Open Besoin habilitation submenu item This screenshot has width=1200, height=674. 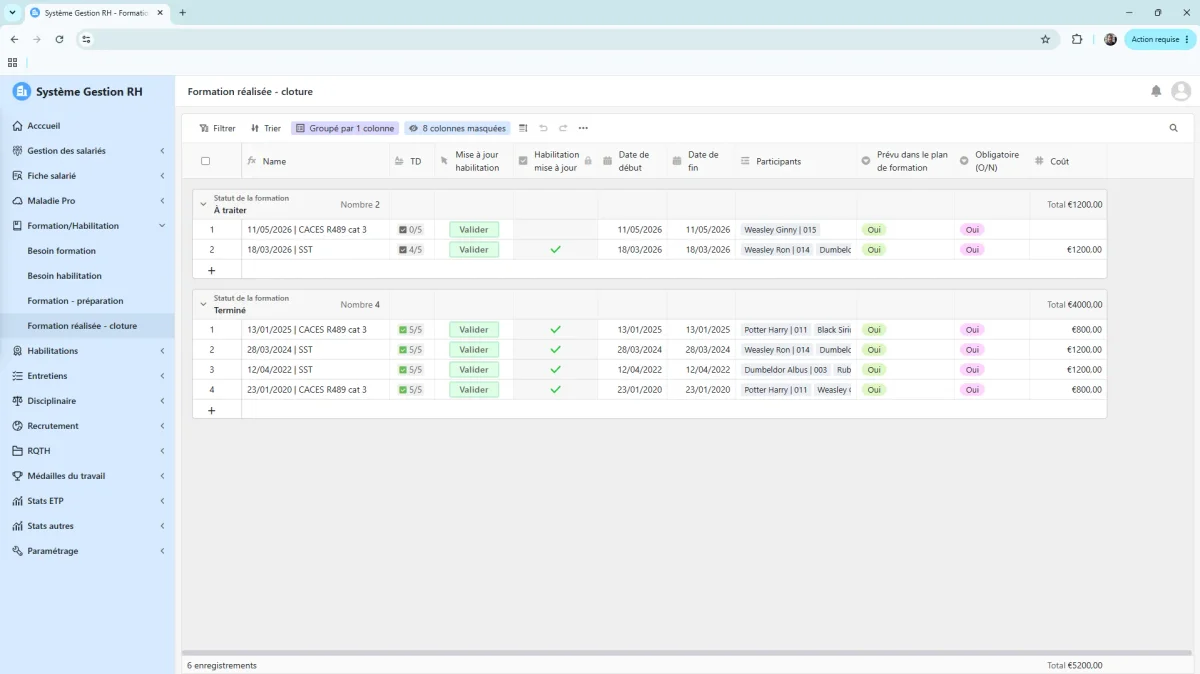tap(64, 276)
